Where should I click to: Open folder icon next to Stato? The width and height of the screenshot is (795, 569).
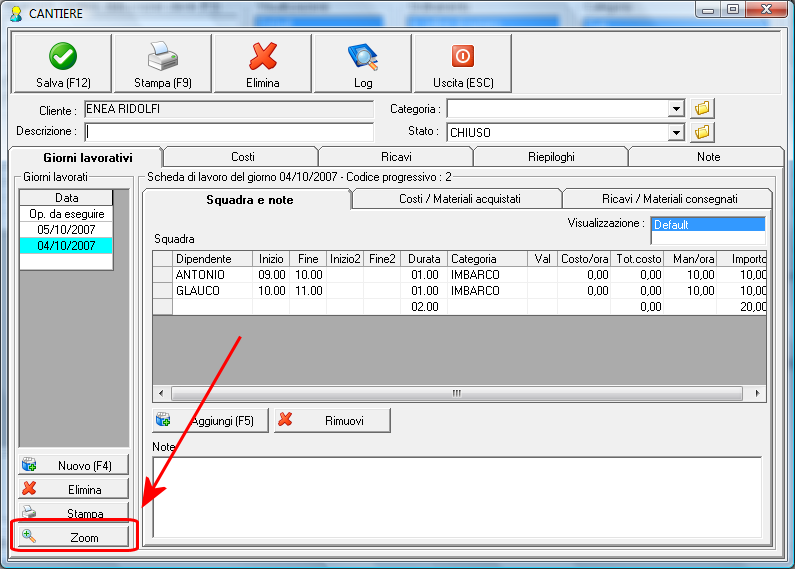(x=702, y=132)
